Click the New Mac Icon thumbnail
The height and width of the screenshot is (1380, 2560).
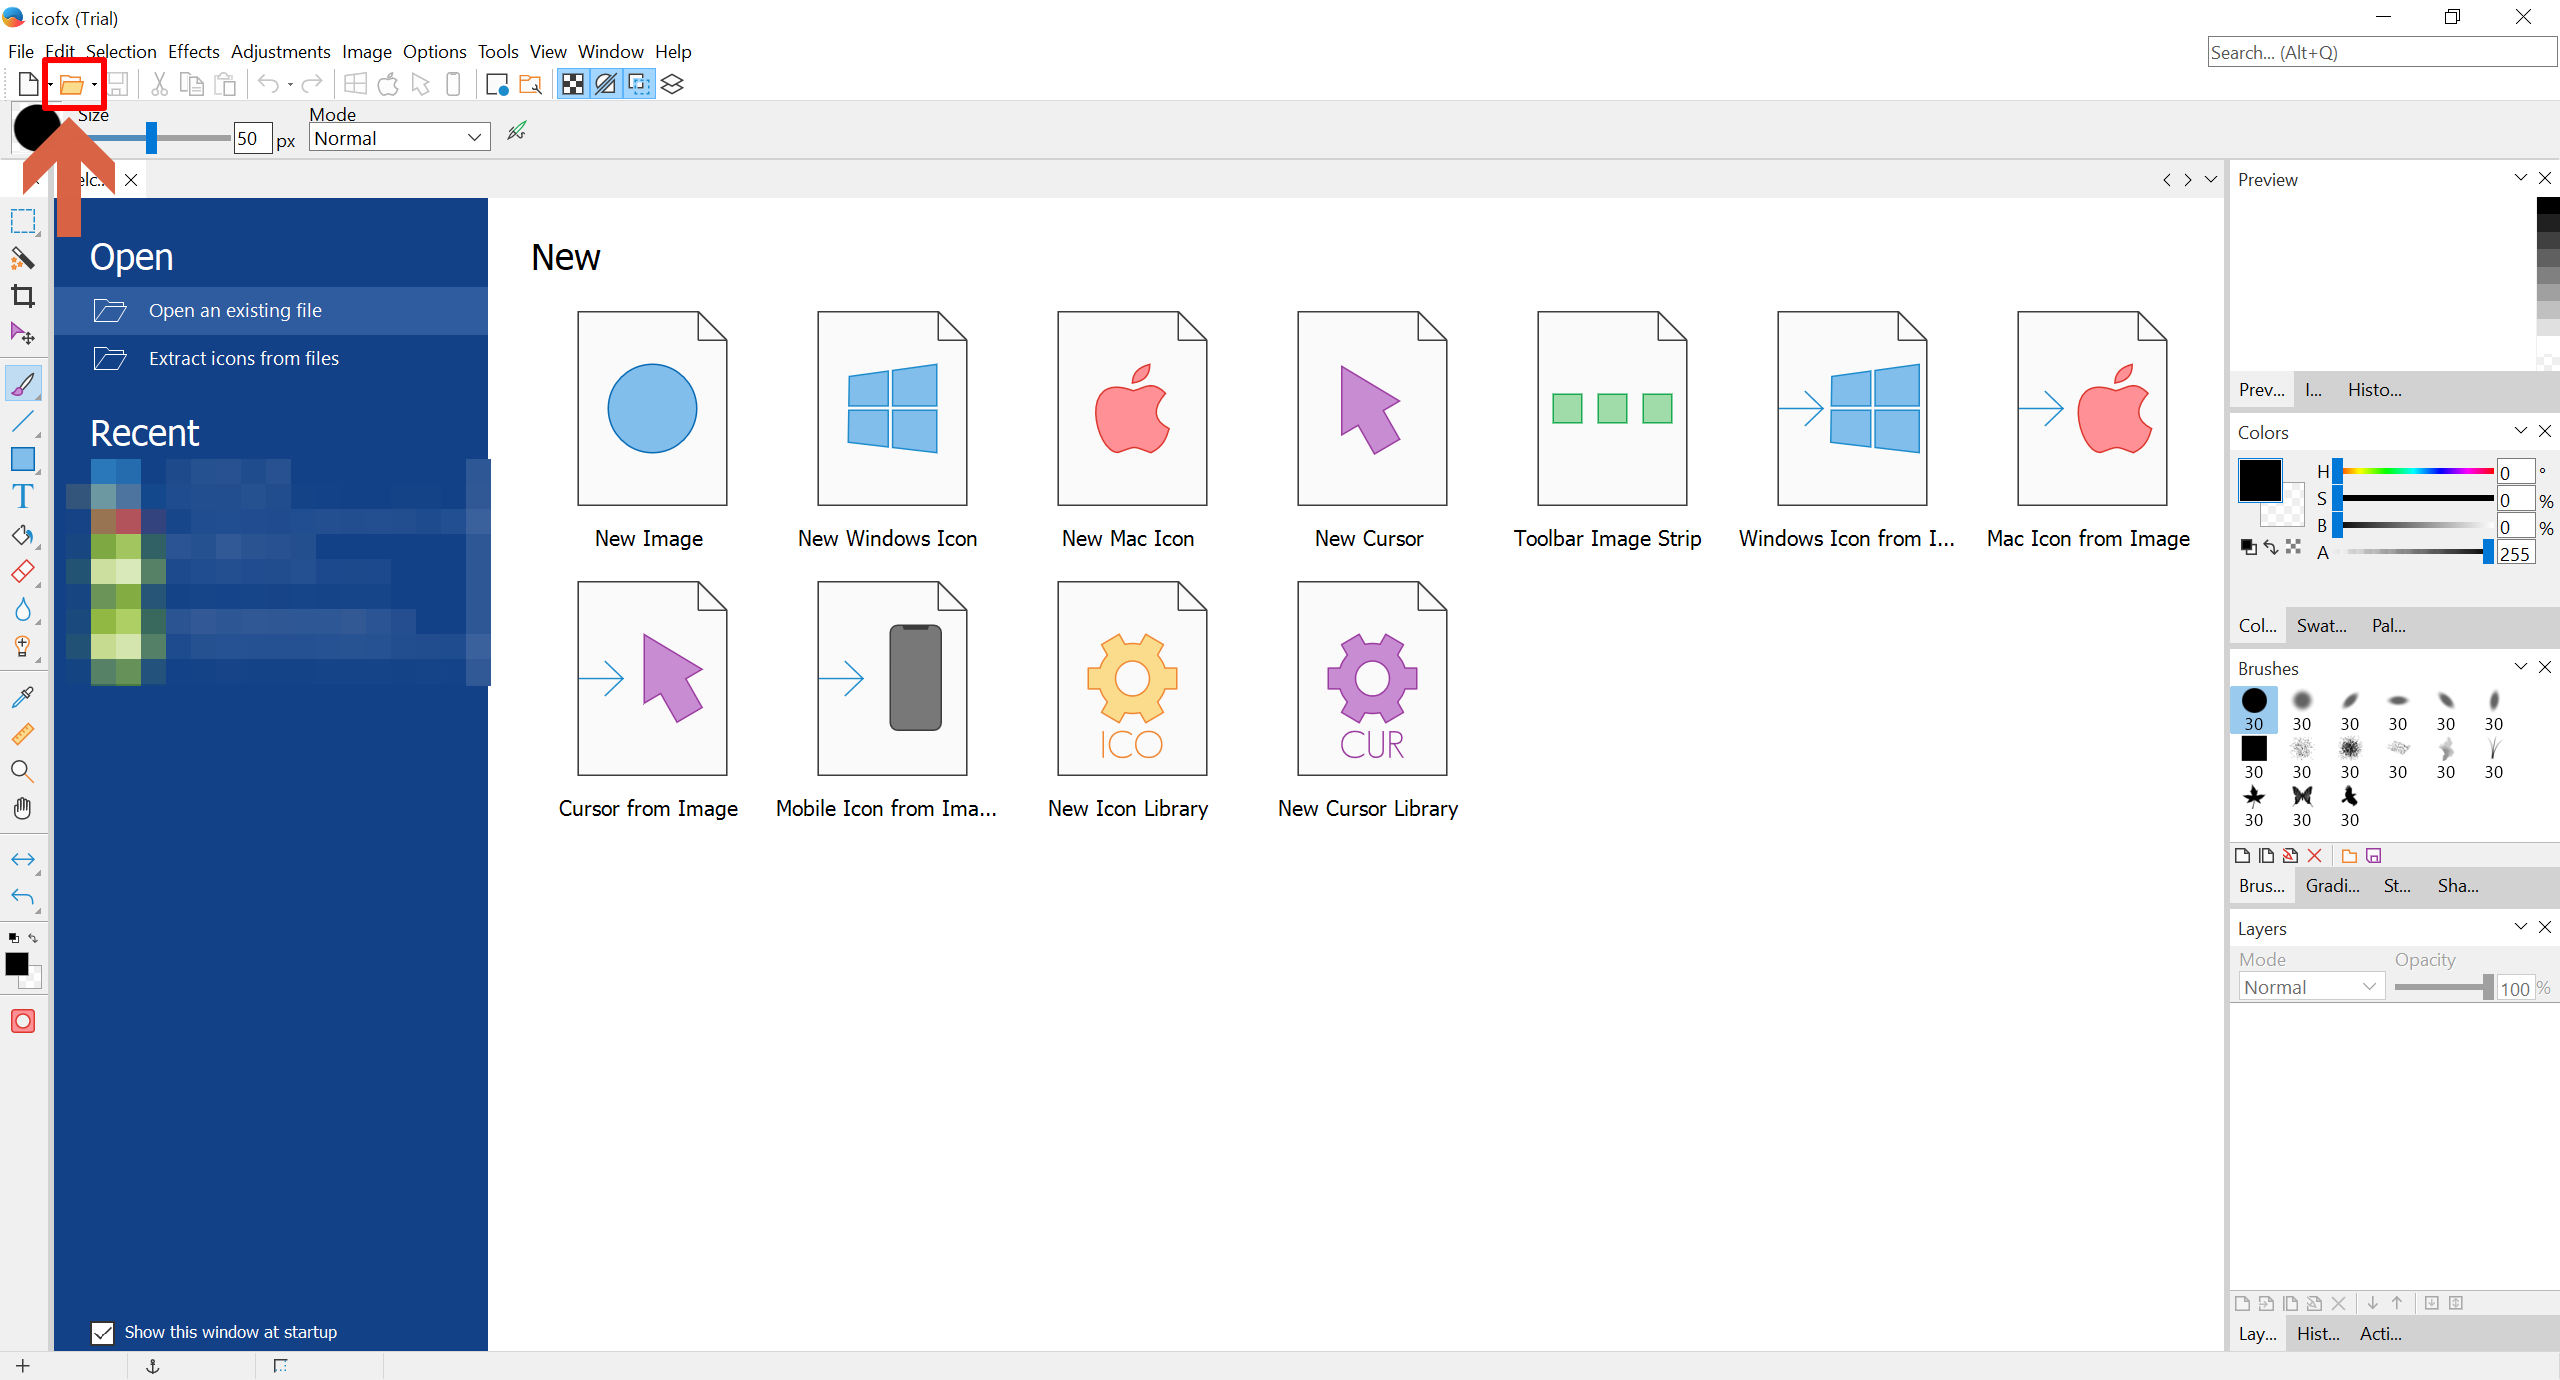(x=1131, y=409)
